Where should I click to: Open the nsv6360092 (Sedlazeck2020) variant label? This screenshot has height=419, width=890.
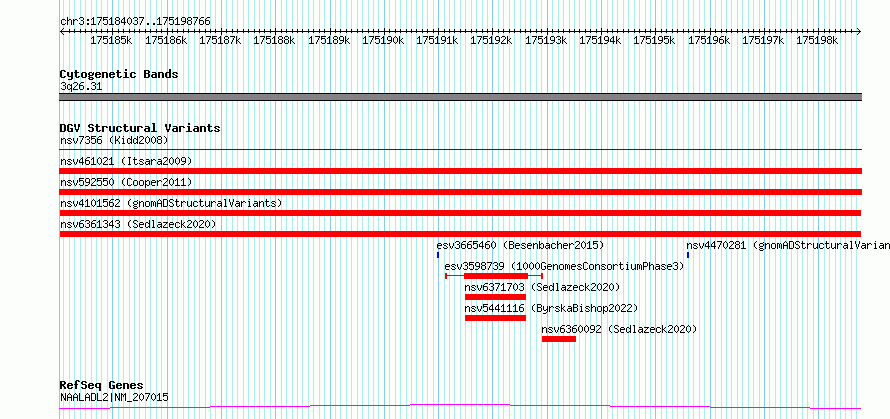[619, 329]
